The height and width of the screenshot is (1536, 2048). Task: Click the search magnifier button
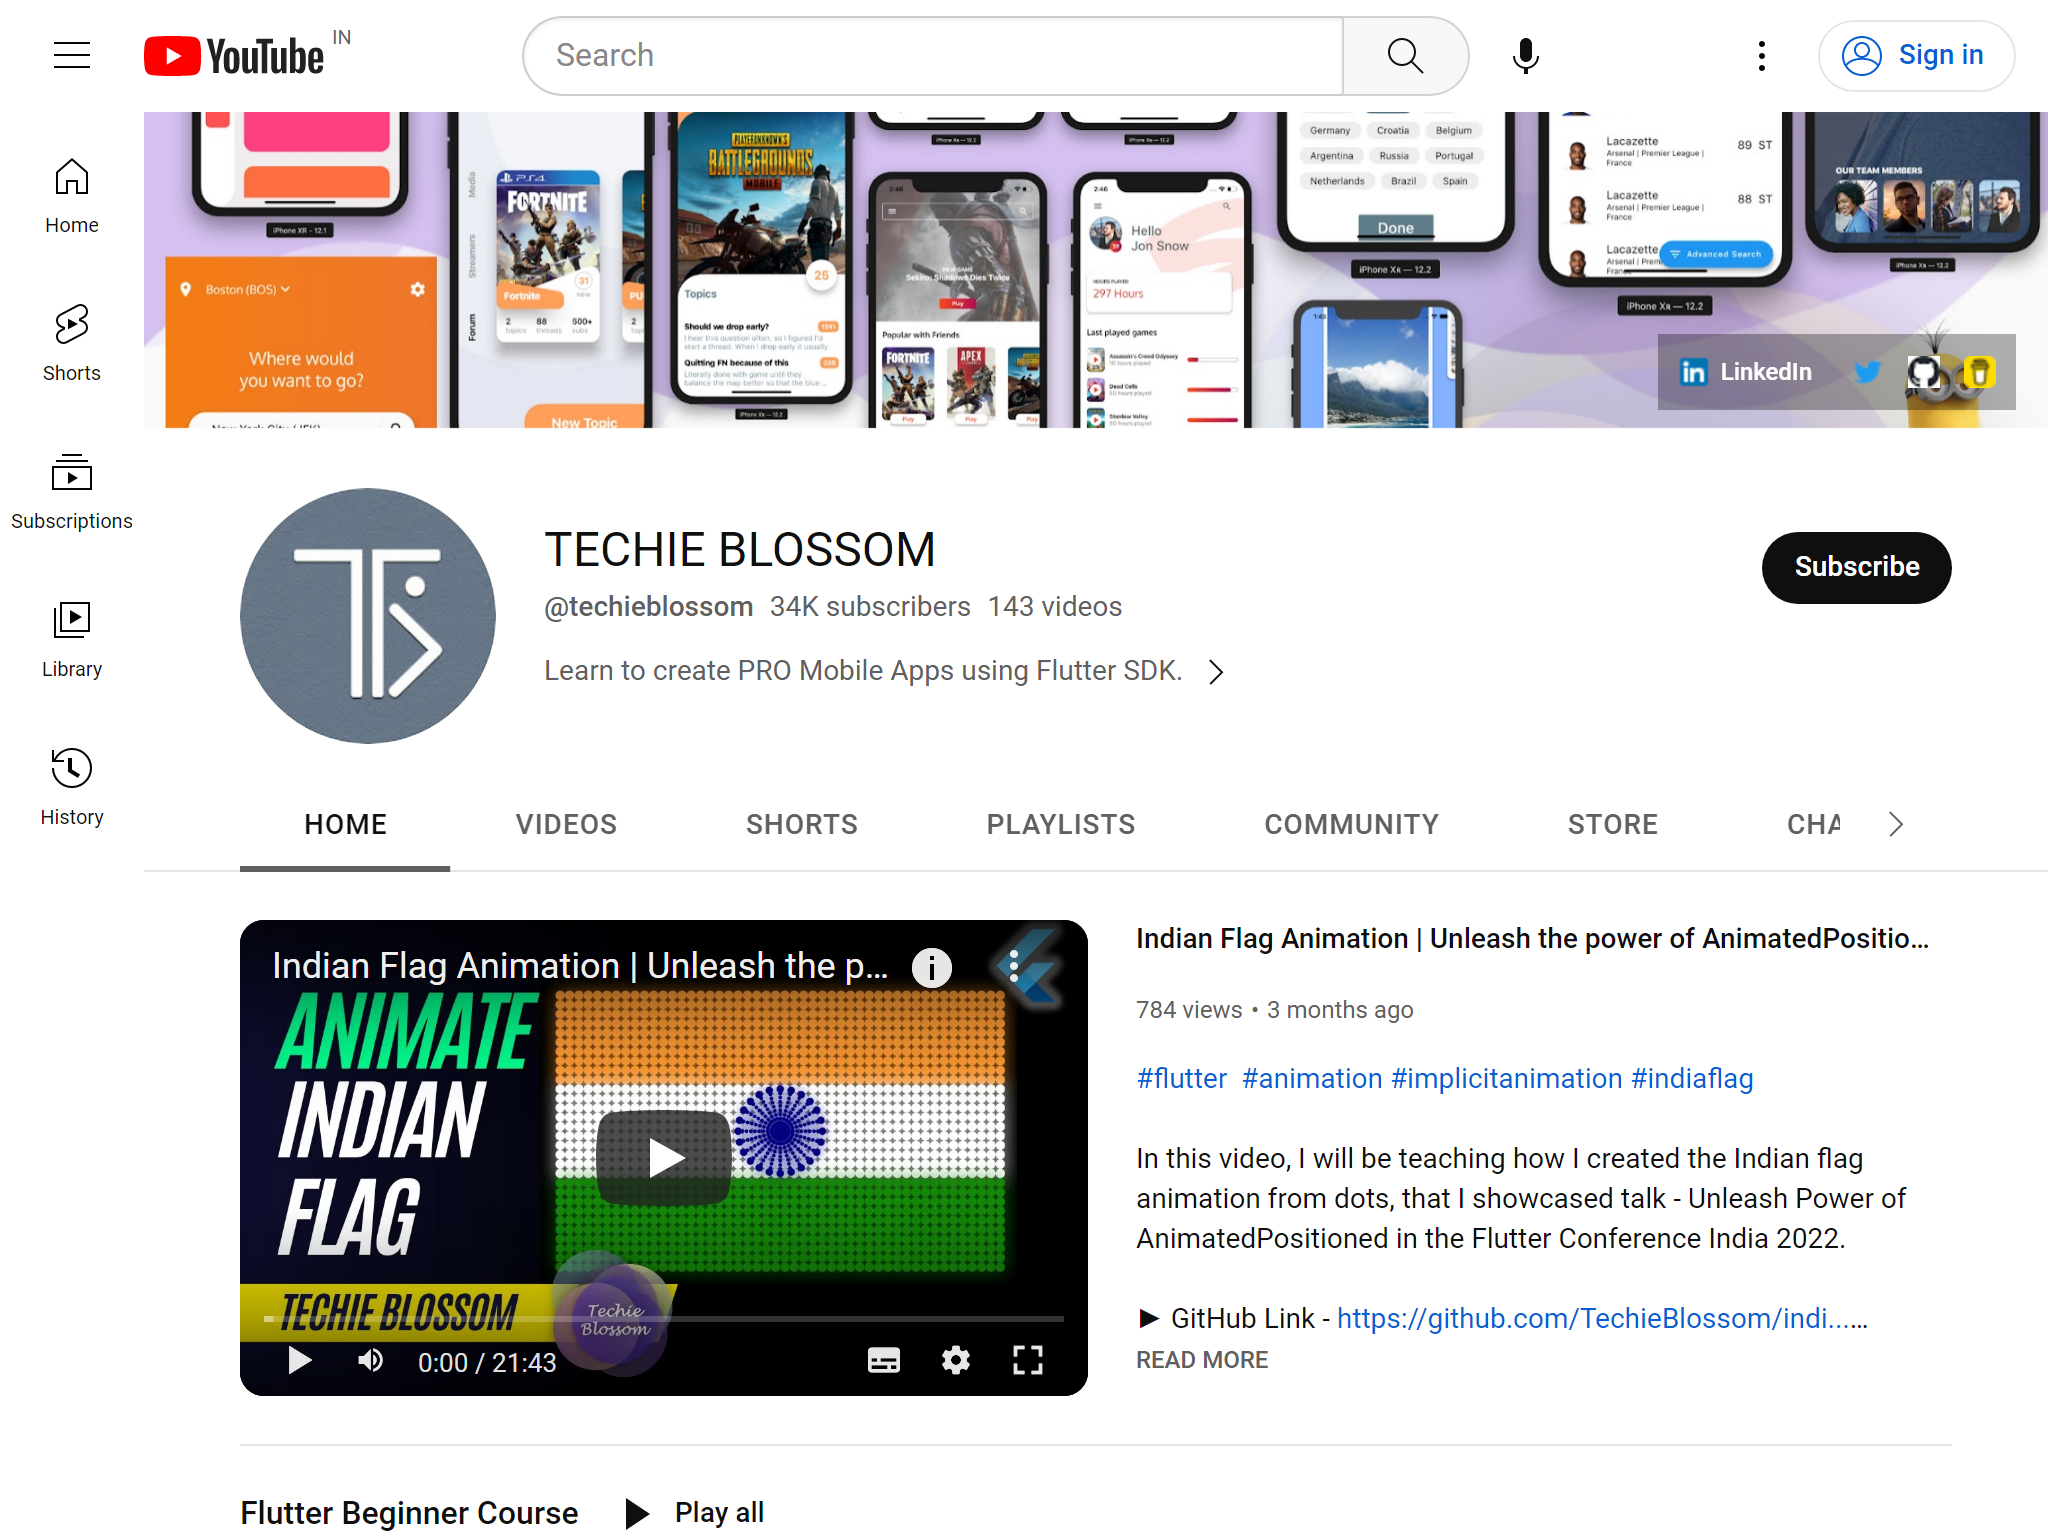tap(1405, 56)
